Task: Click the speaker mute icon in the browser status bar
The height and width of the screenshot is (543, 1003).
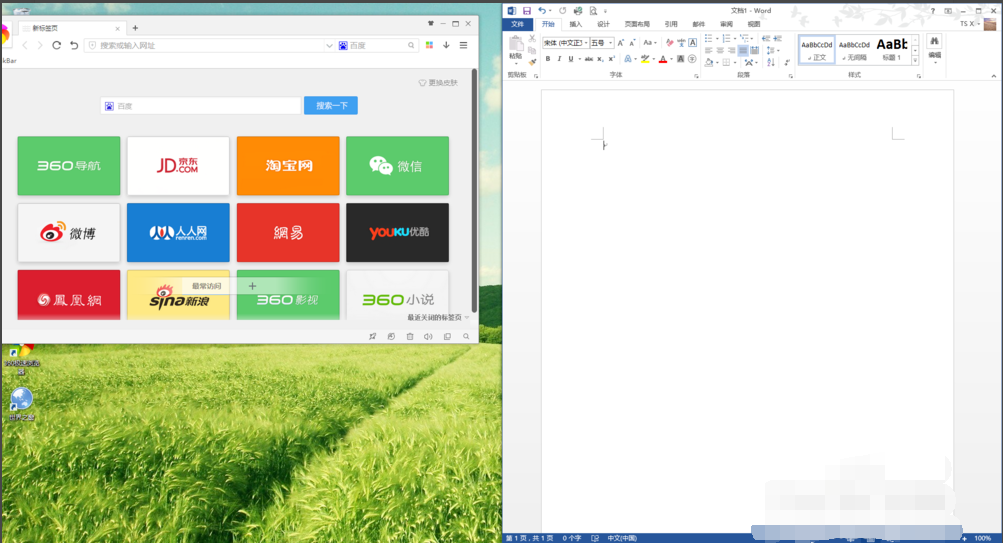Action: pyautogui.click(x=428, y=337)
